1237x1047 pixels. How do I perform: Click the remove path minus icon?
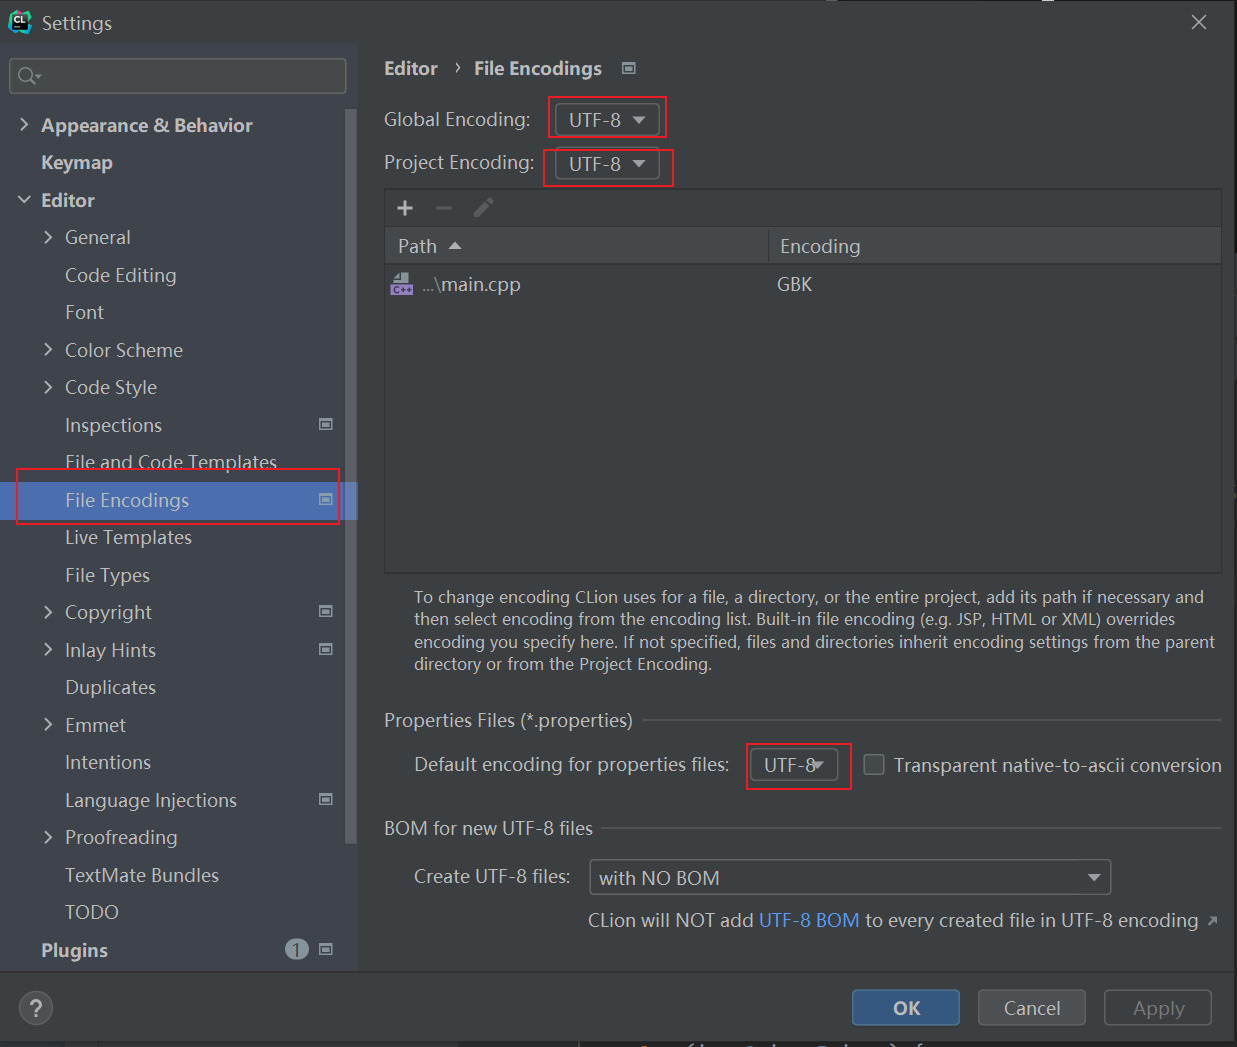[444, 208]
